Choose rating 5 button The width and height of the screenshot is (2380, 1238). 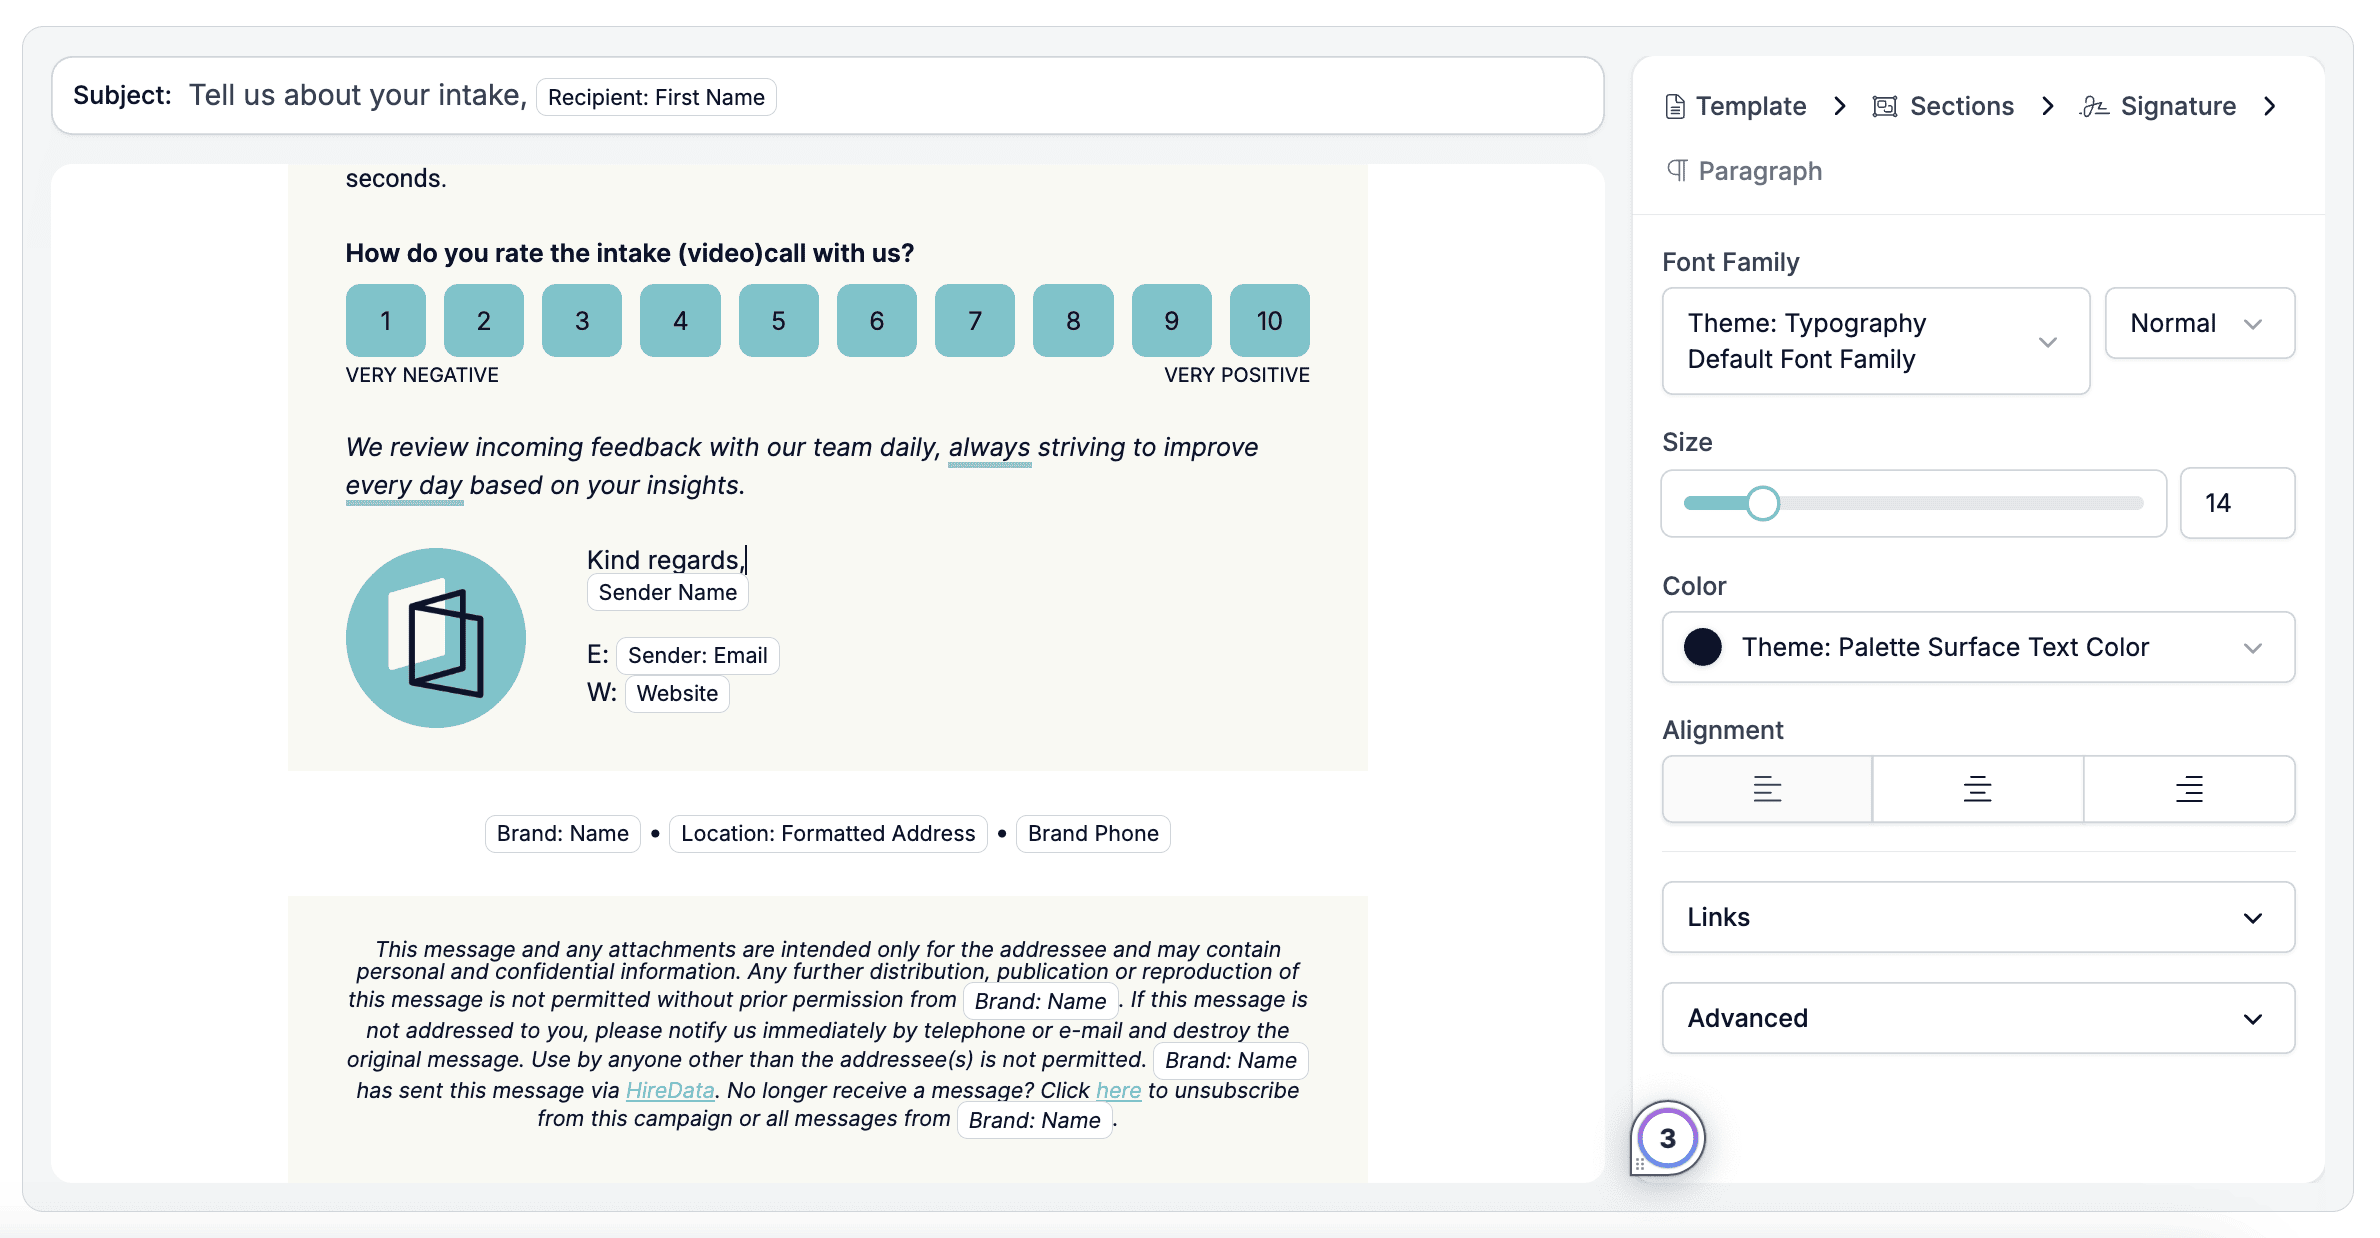click(779, 321)
